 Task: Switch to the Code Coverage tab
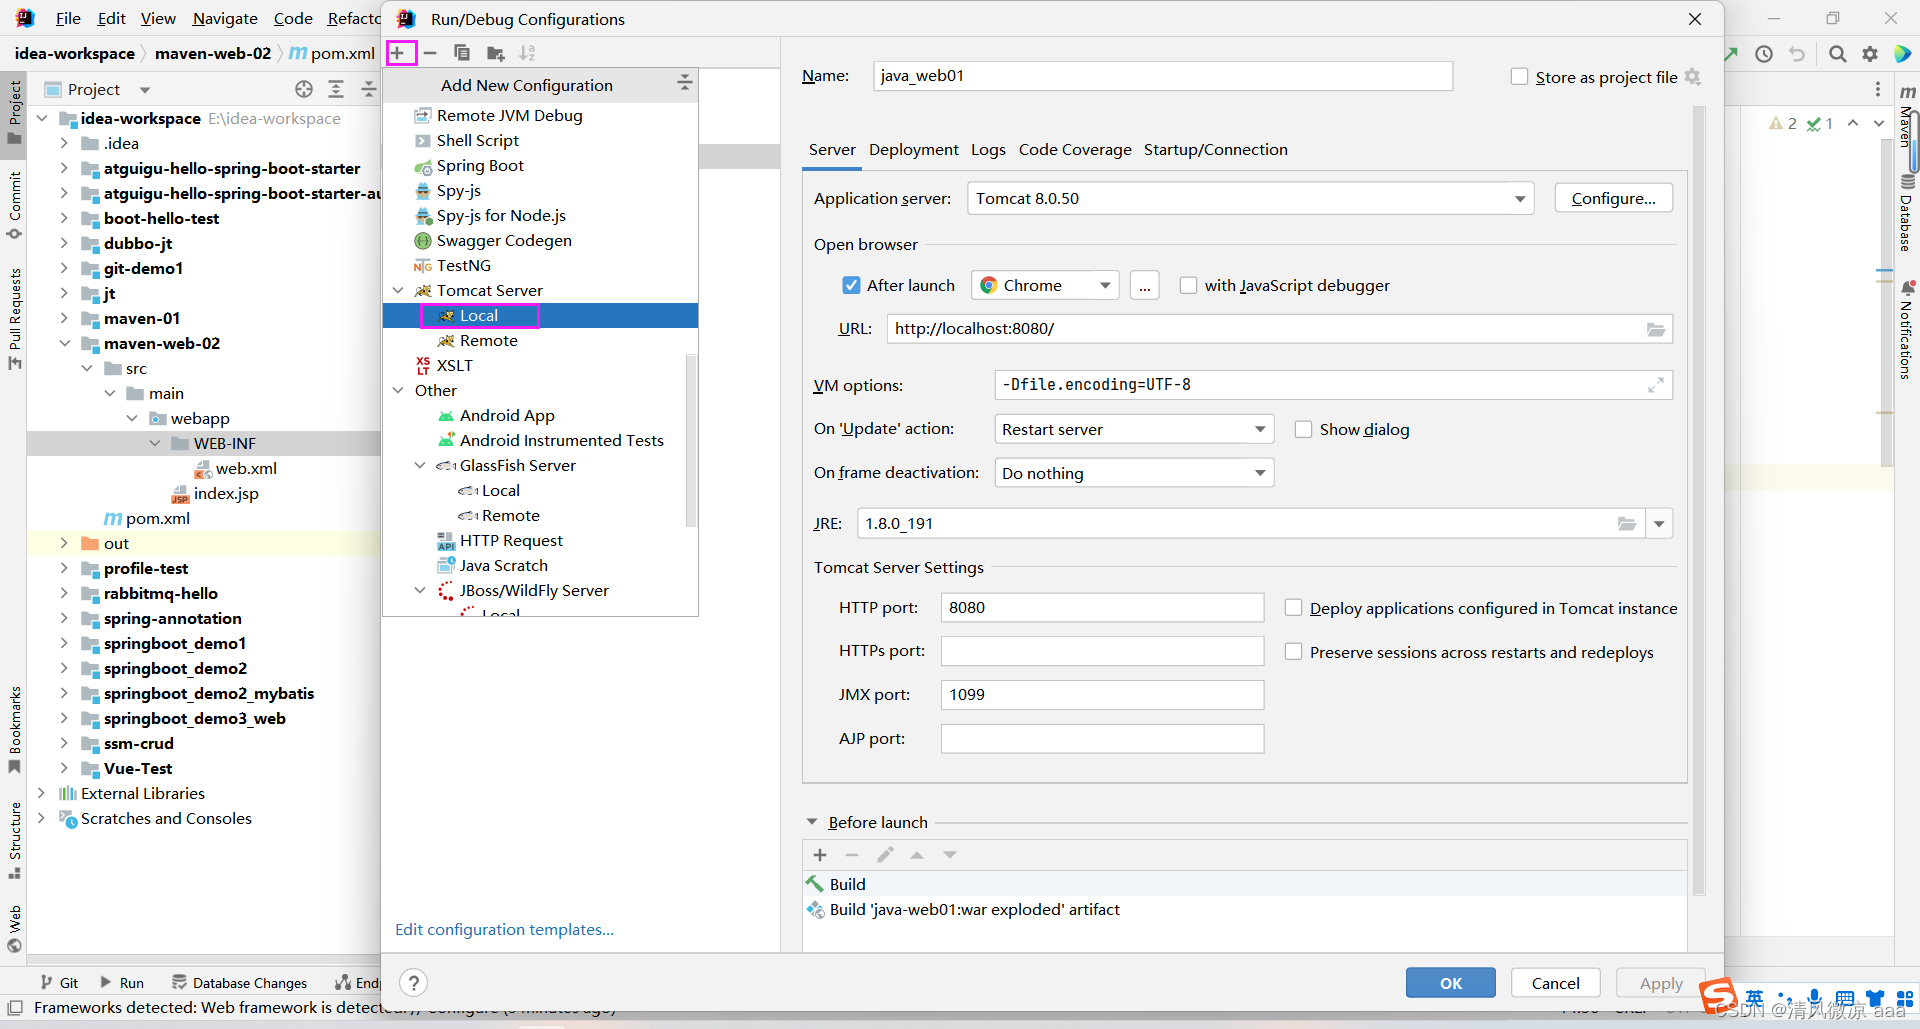tap(1075, 150)
